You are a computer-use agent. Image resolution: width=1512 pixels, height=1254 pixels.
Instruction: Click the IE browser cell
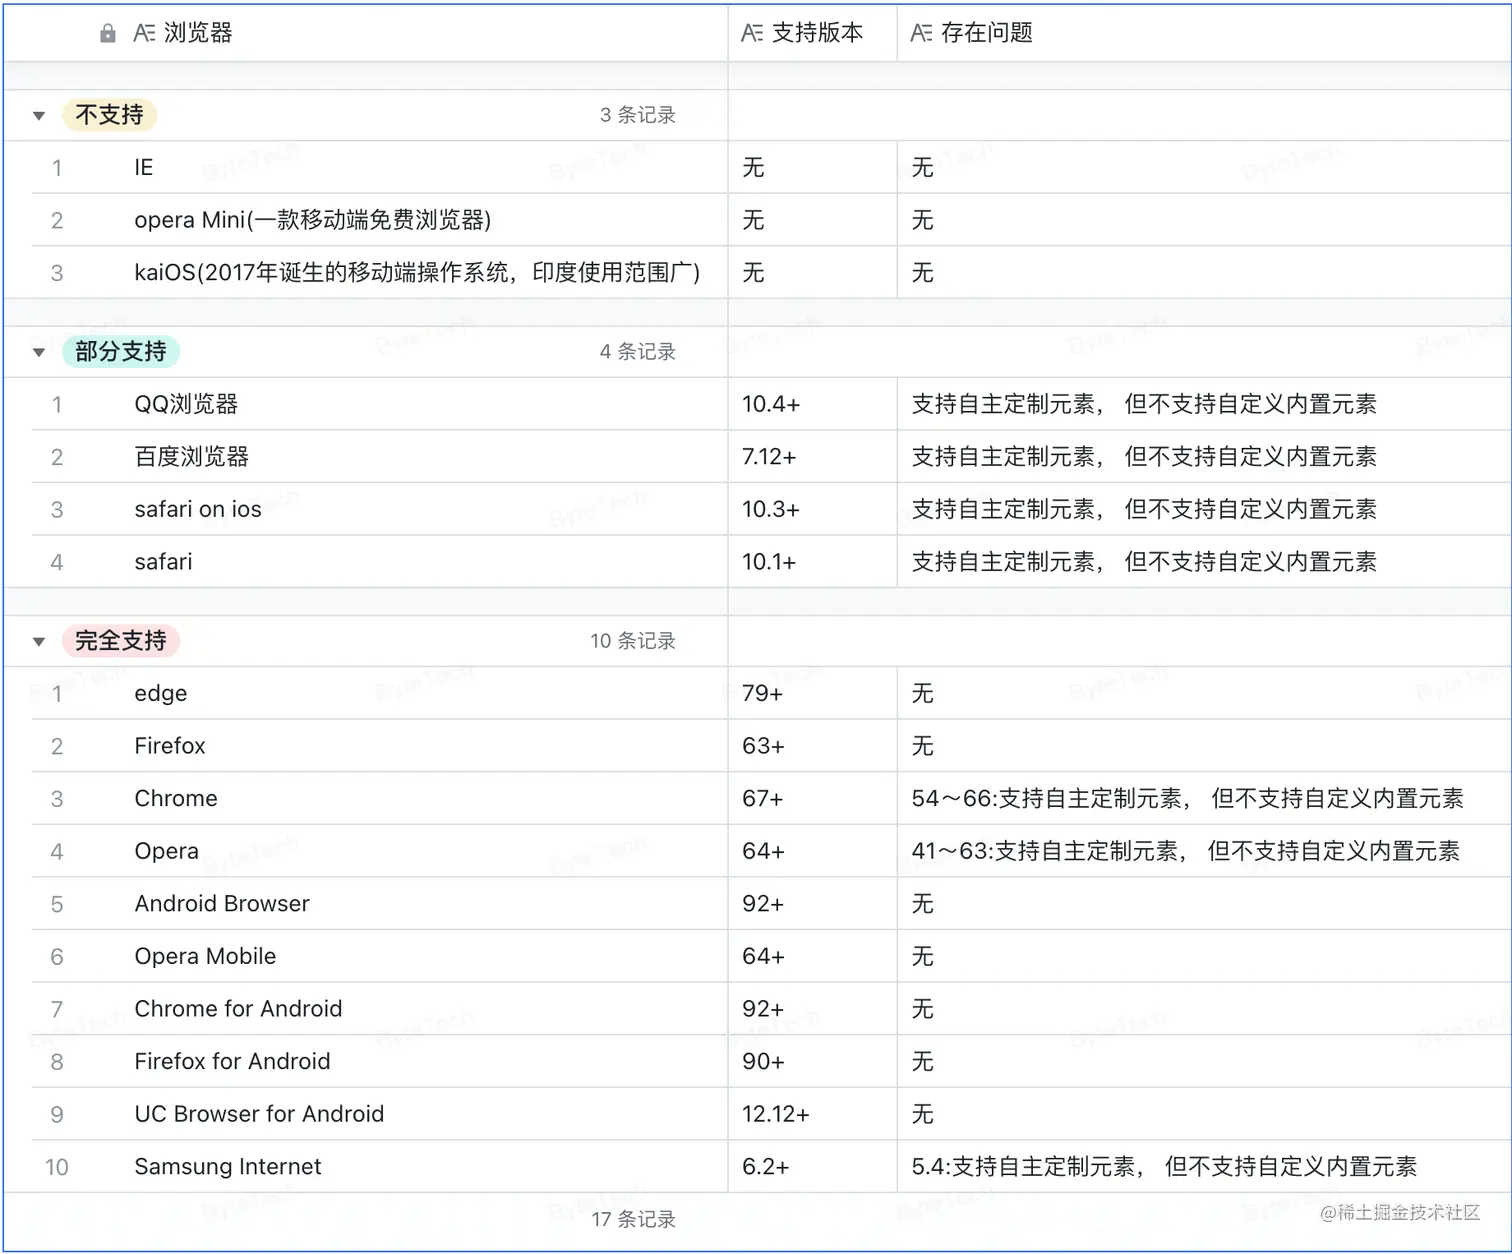pyautogui.click(x=380, y=168)
